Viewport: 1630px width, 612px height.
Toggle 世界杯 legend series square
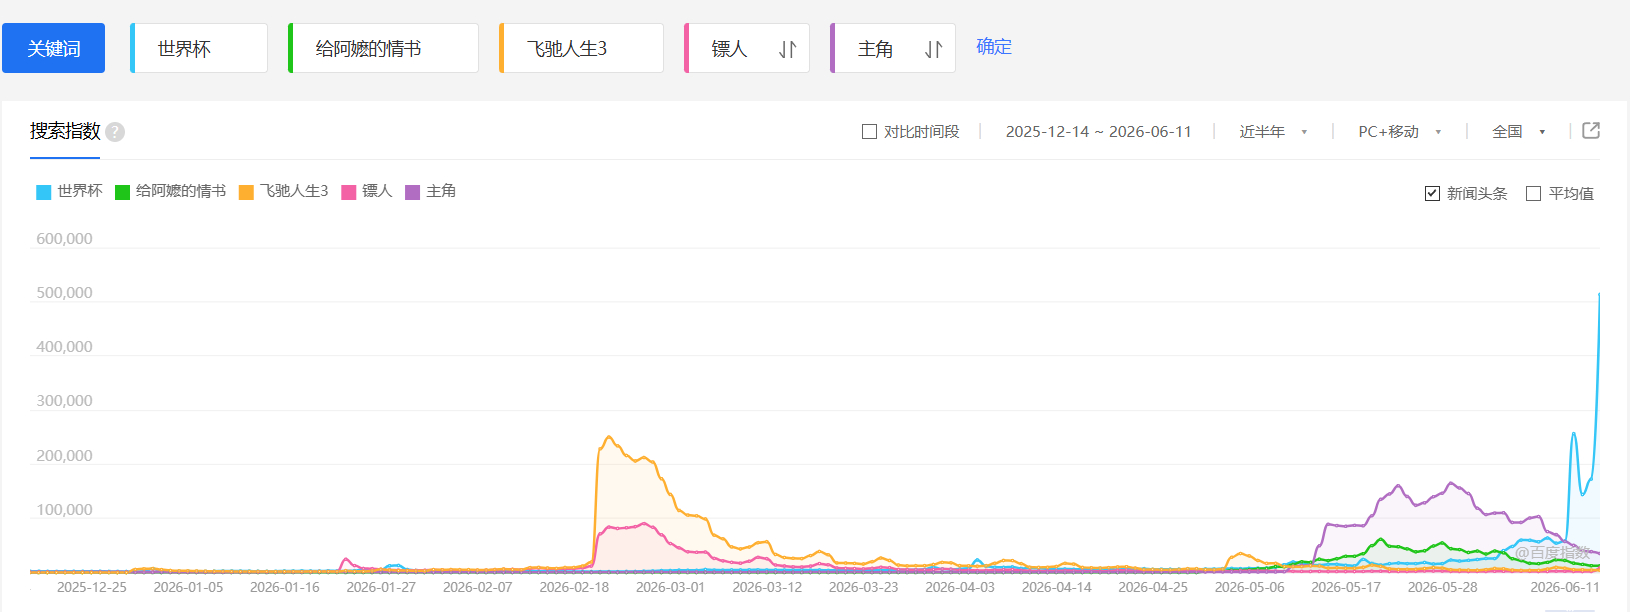(x=43, y=192)
